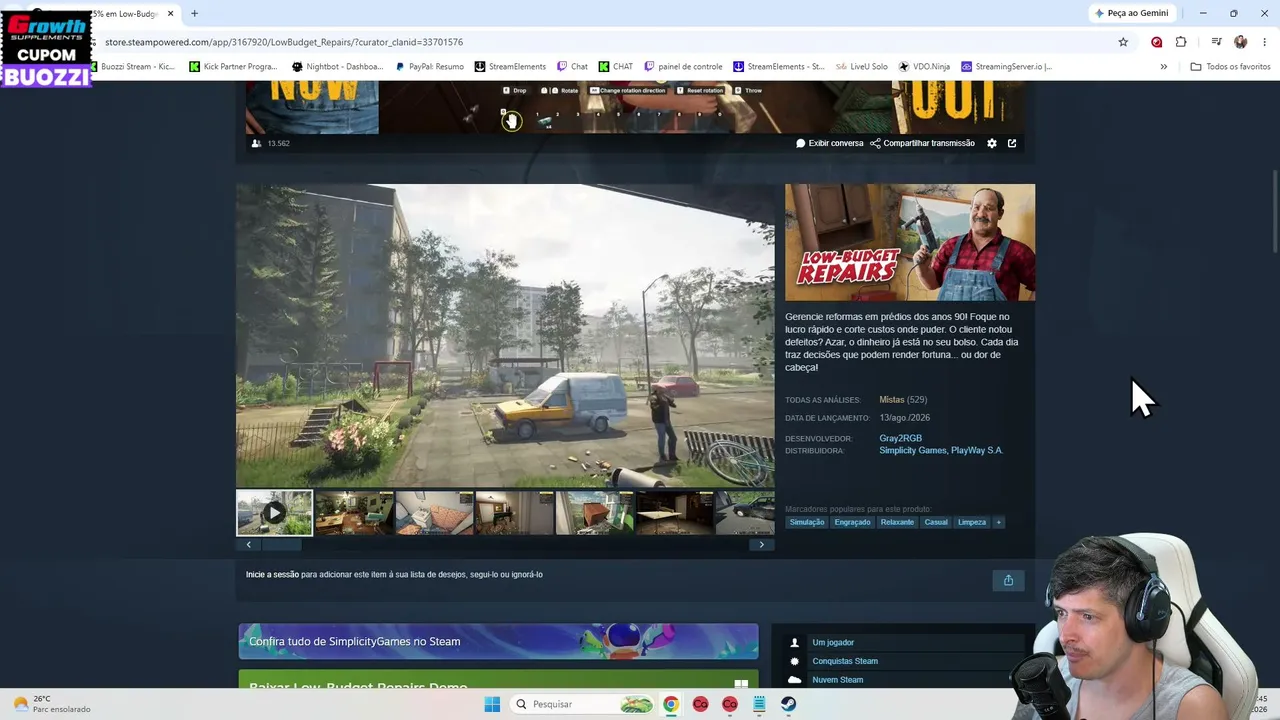Open the Gray2RGB developer link
The width and height of the screenshot is (1280, 720).
pyautogui.click(x=900, y=438)
